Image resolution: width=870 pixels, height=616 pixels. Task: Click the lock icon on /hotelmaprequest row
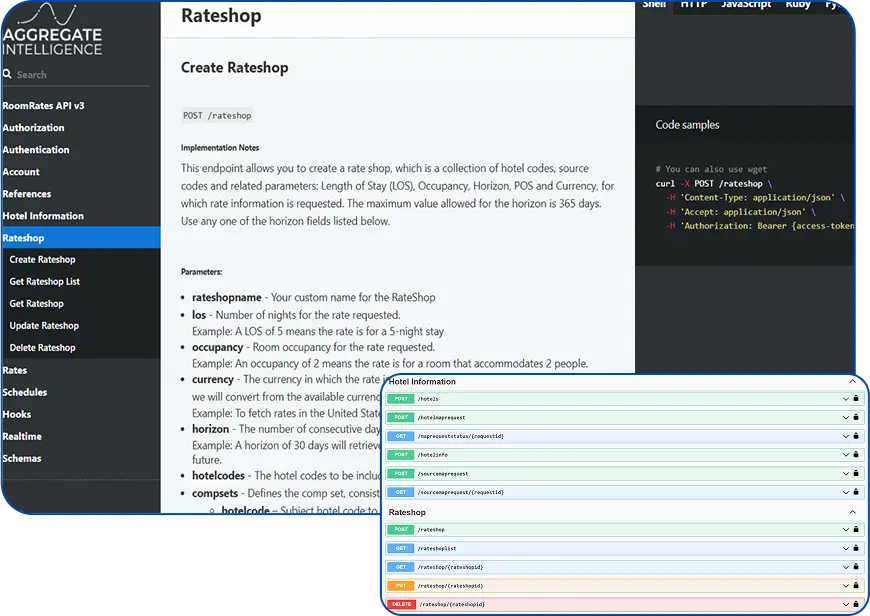point(856,417)
